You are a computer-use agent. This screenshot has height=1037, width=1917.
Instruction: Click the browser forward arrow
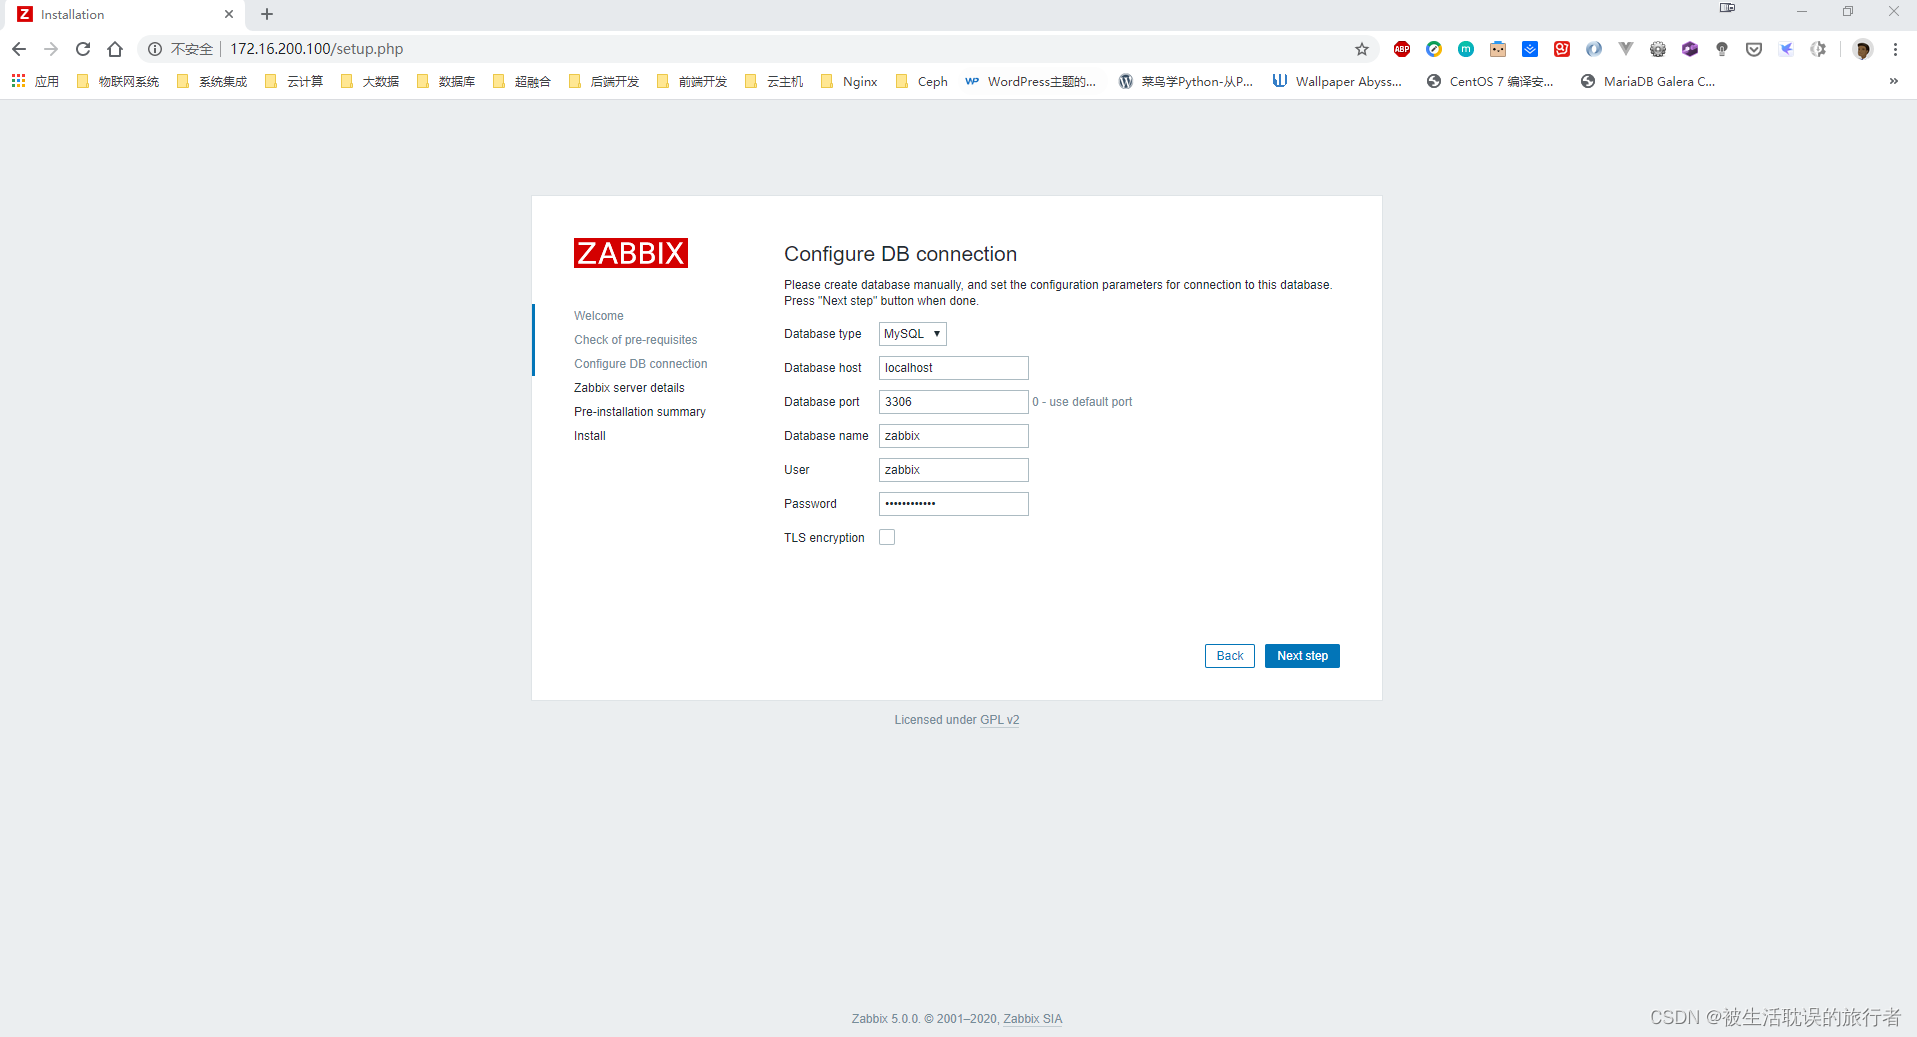pyautogui.click(x=51, y=49)
